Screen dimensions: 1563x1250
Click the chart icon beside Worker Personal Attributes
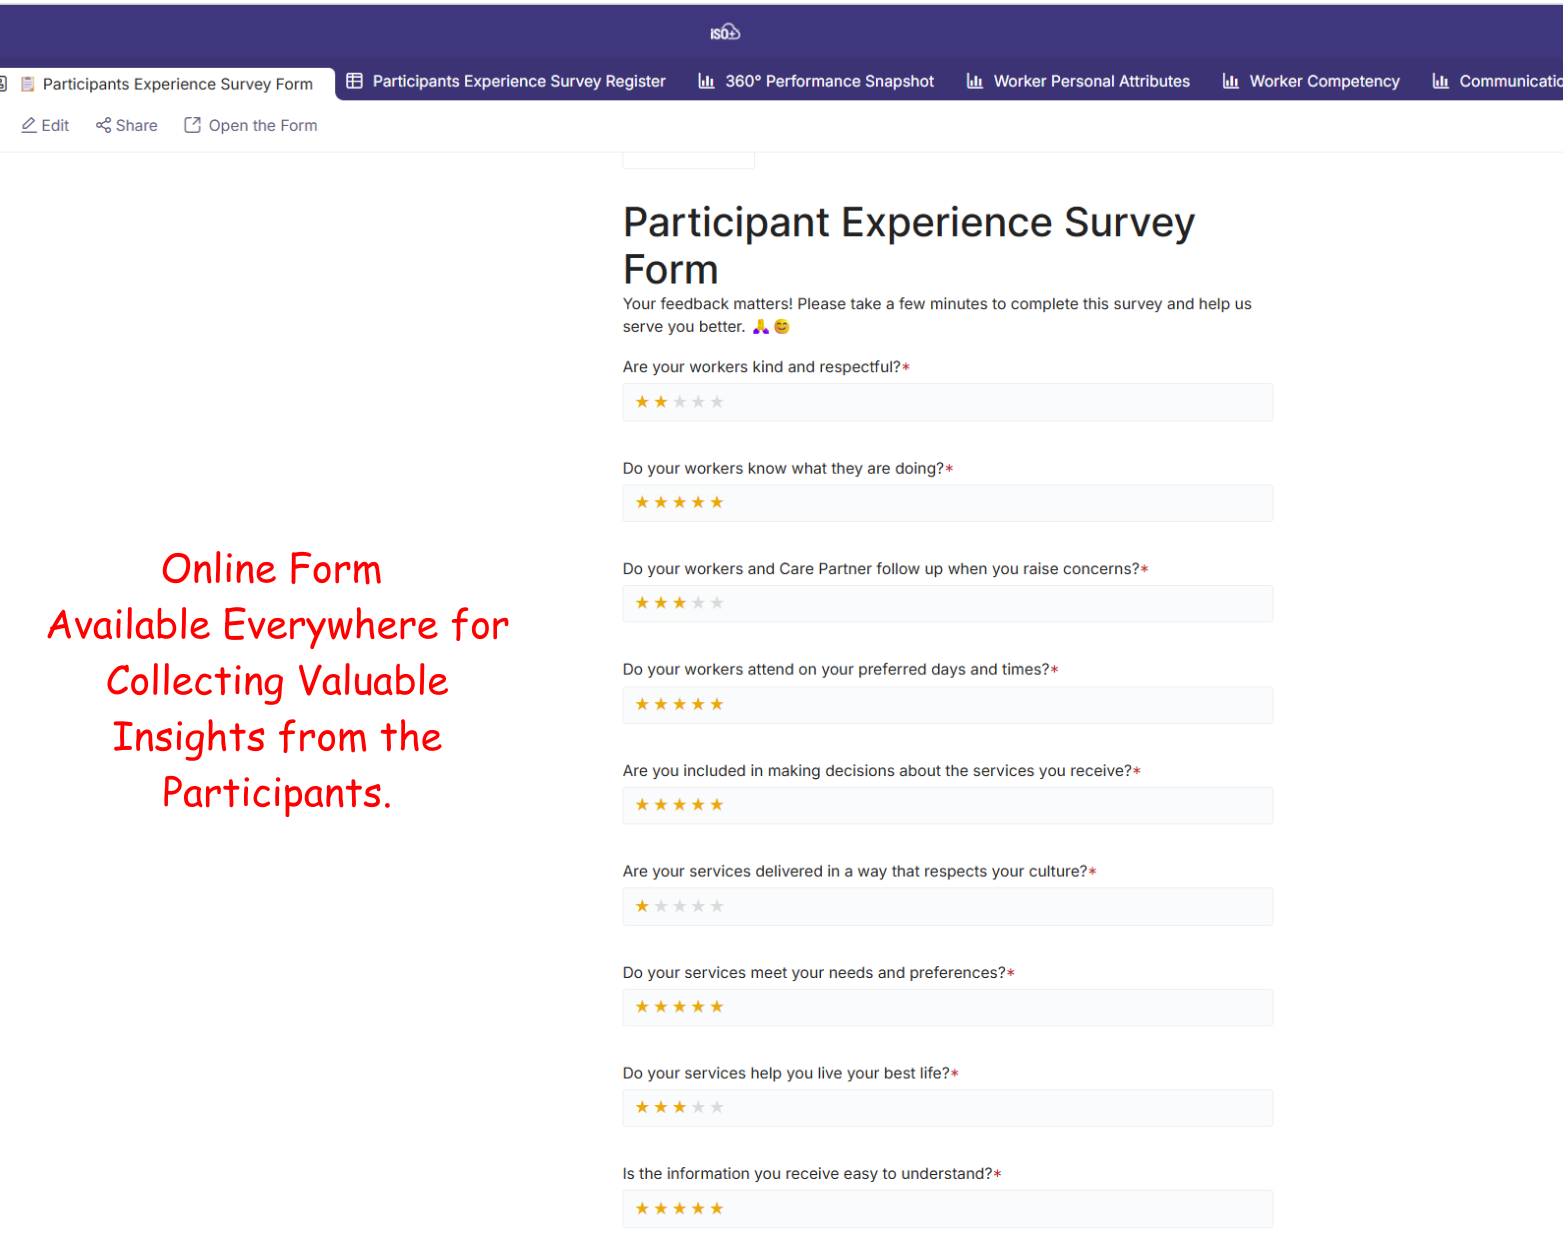tap(974, 81)
